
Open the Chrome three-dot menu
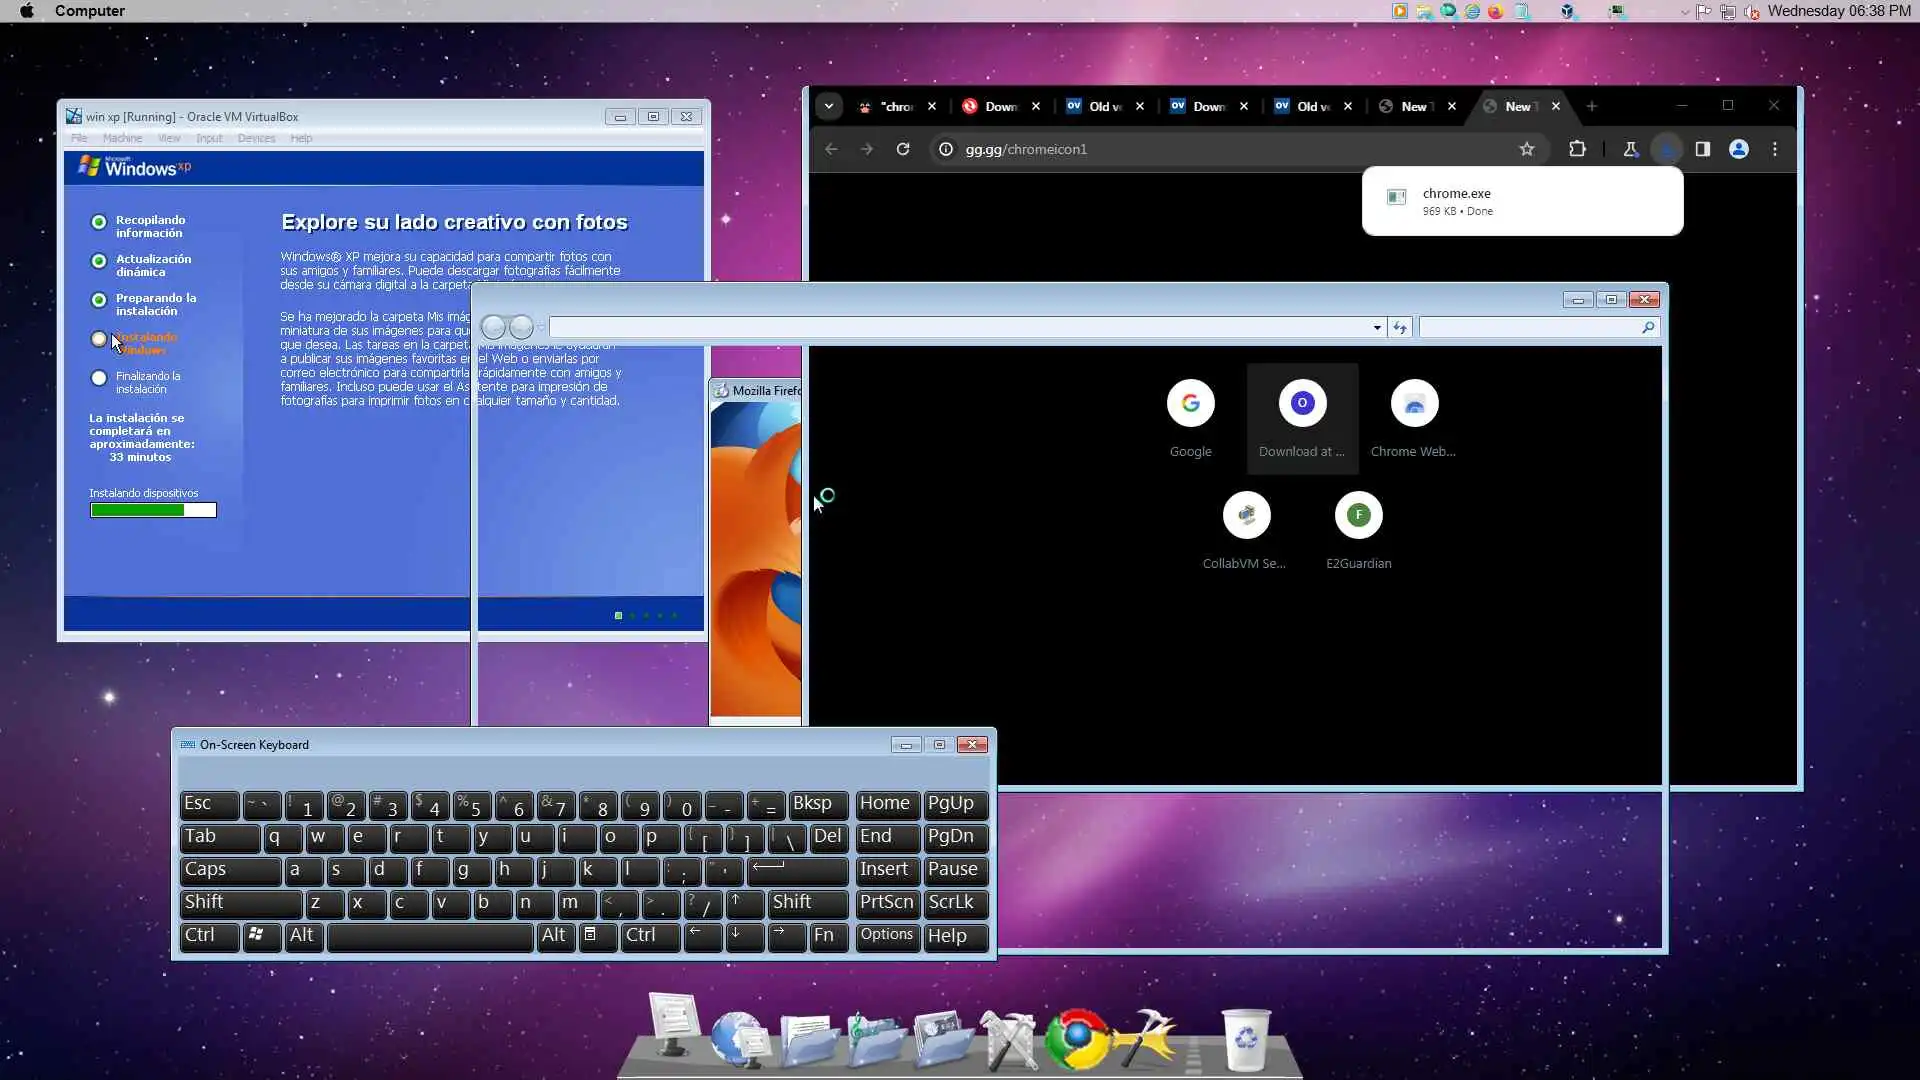[1775, 149]
